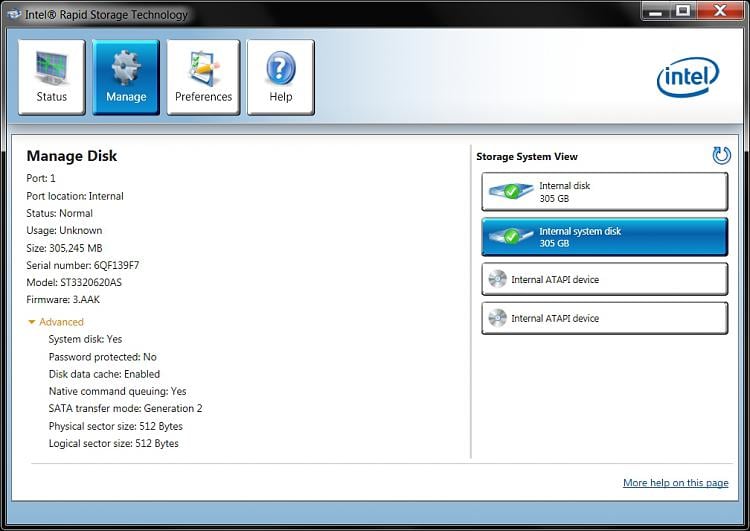Click the drive icon of Internal system disk

[511, 236]
